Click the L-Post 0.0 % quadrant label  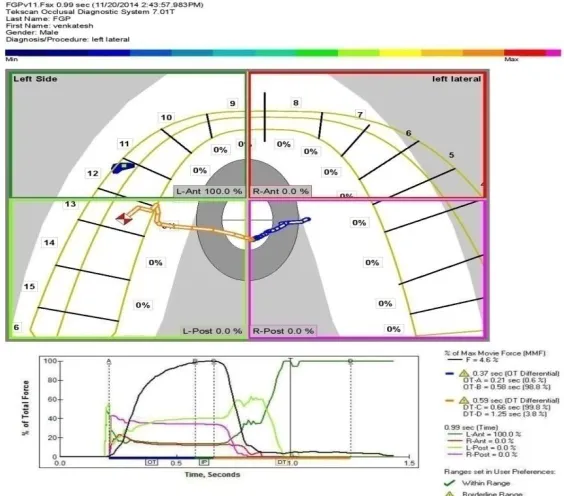212,331
